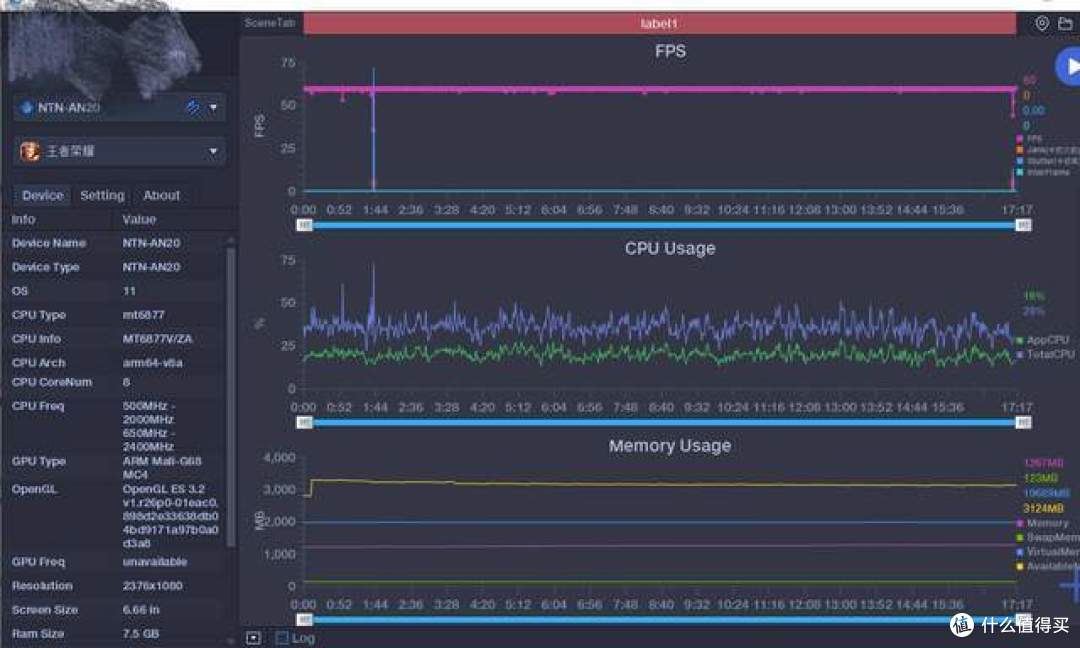This screenshot has width=1080, height=648.
Task: Click the device icon left of NTN-AN20
Action: click(27, 108)
